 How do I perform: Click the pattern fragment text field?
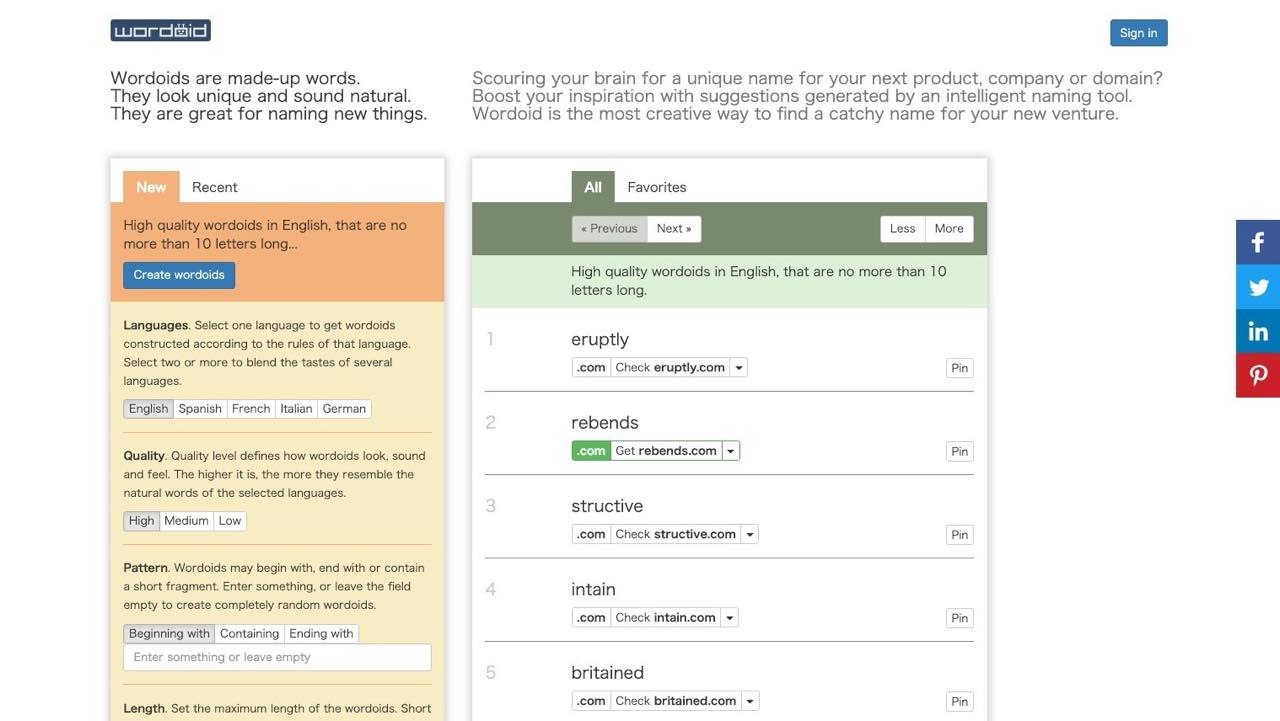277,657
